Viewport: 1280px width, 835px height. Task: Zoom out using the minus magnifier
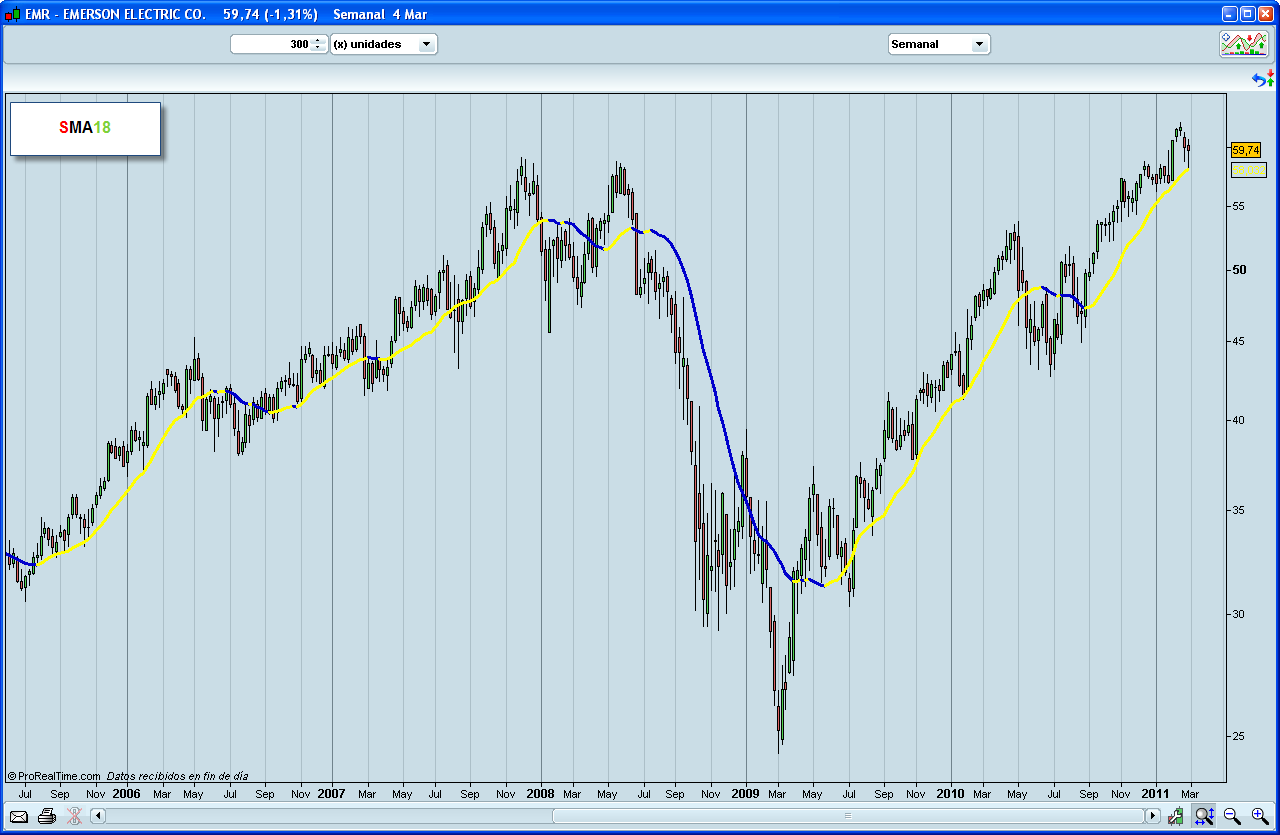pyautogui.click(x=1230, y=816)
